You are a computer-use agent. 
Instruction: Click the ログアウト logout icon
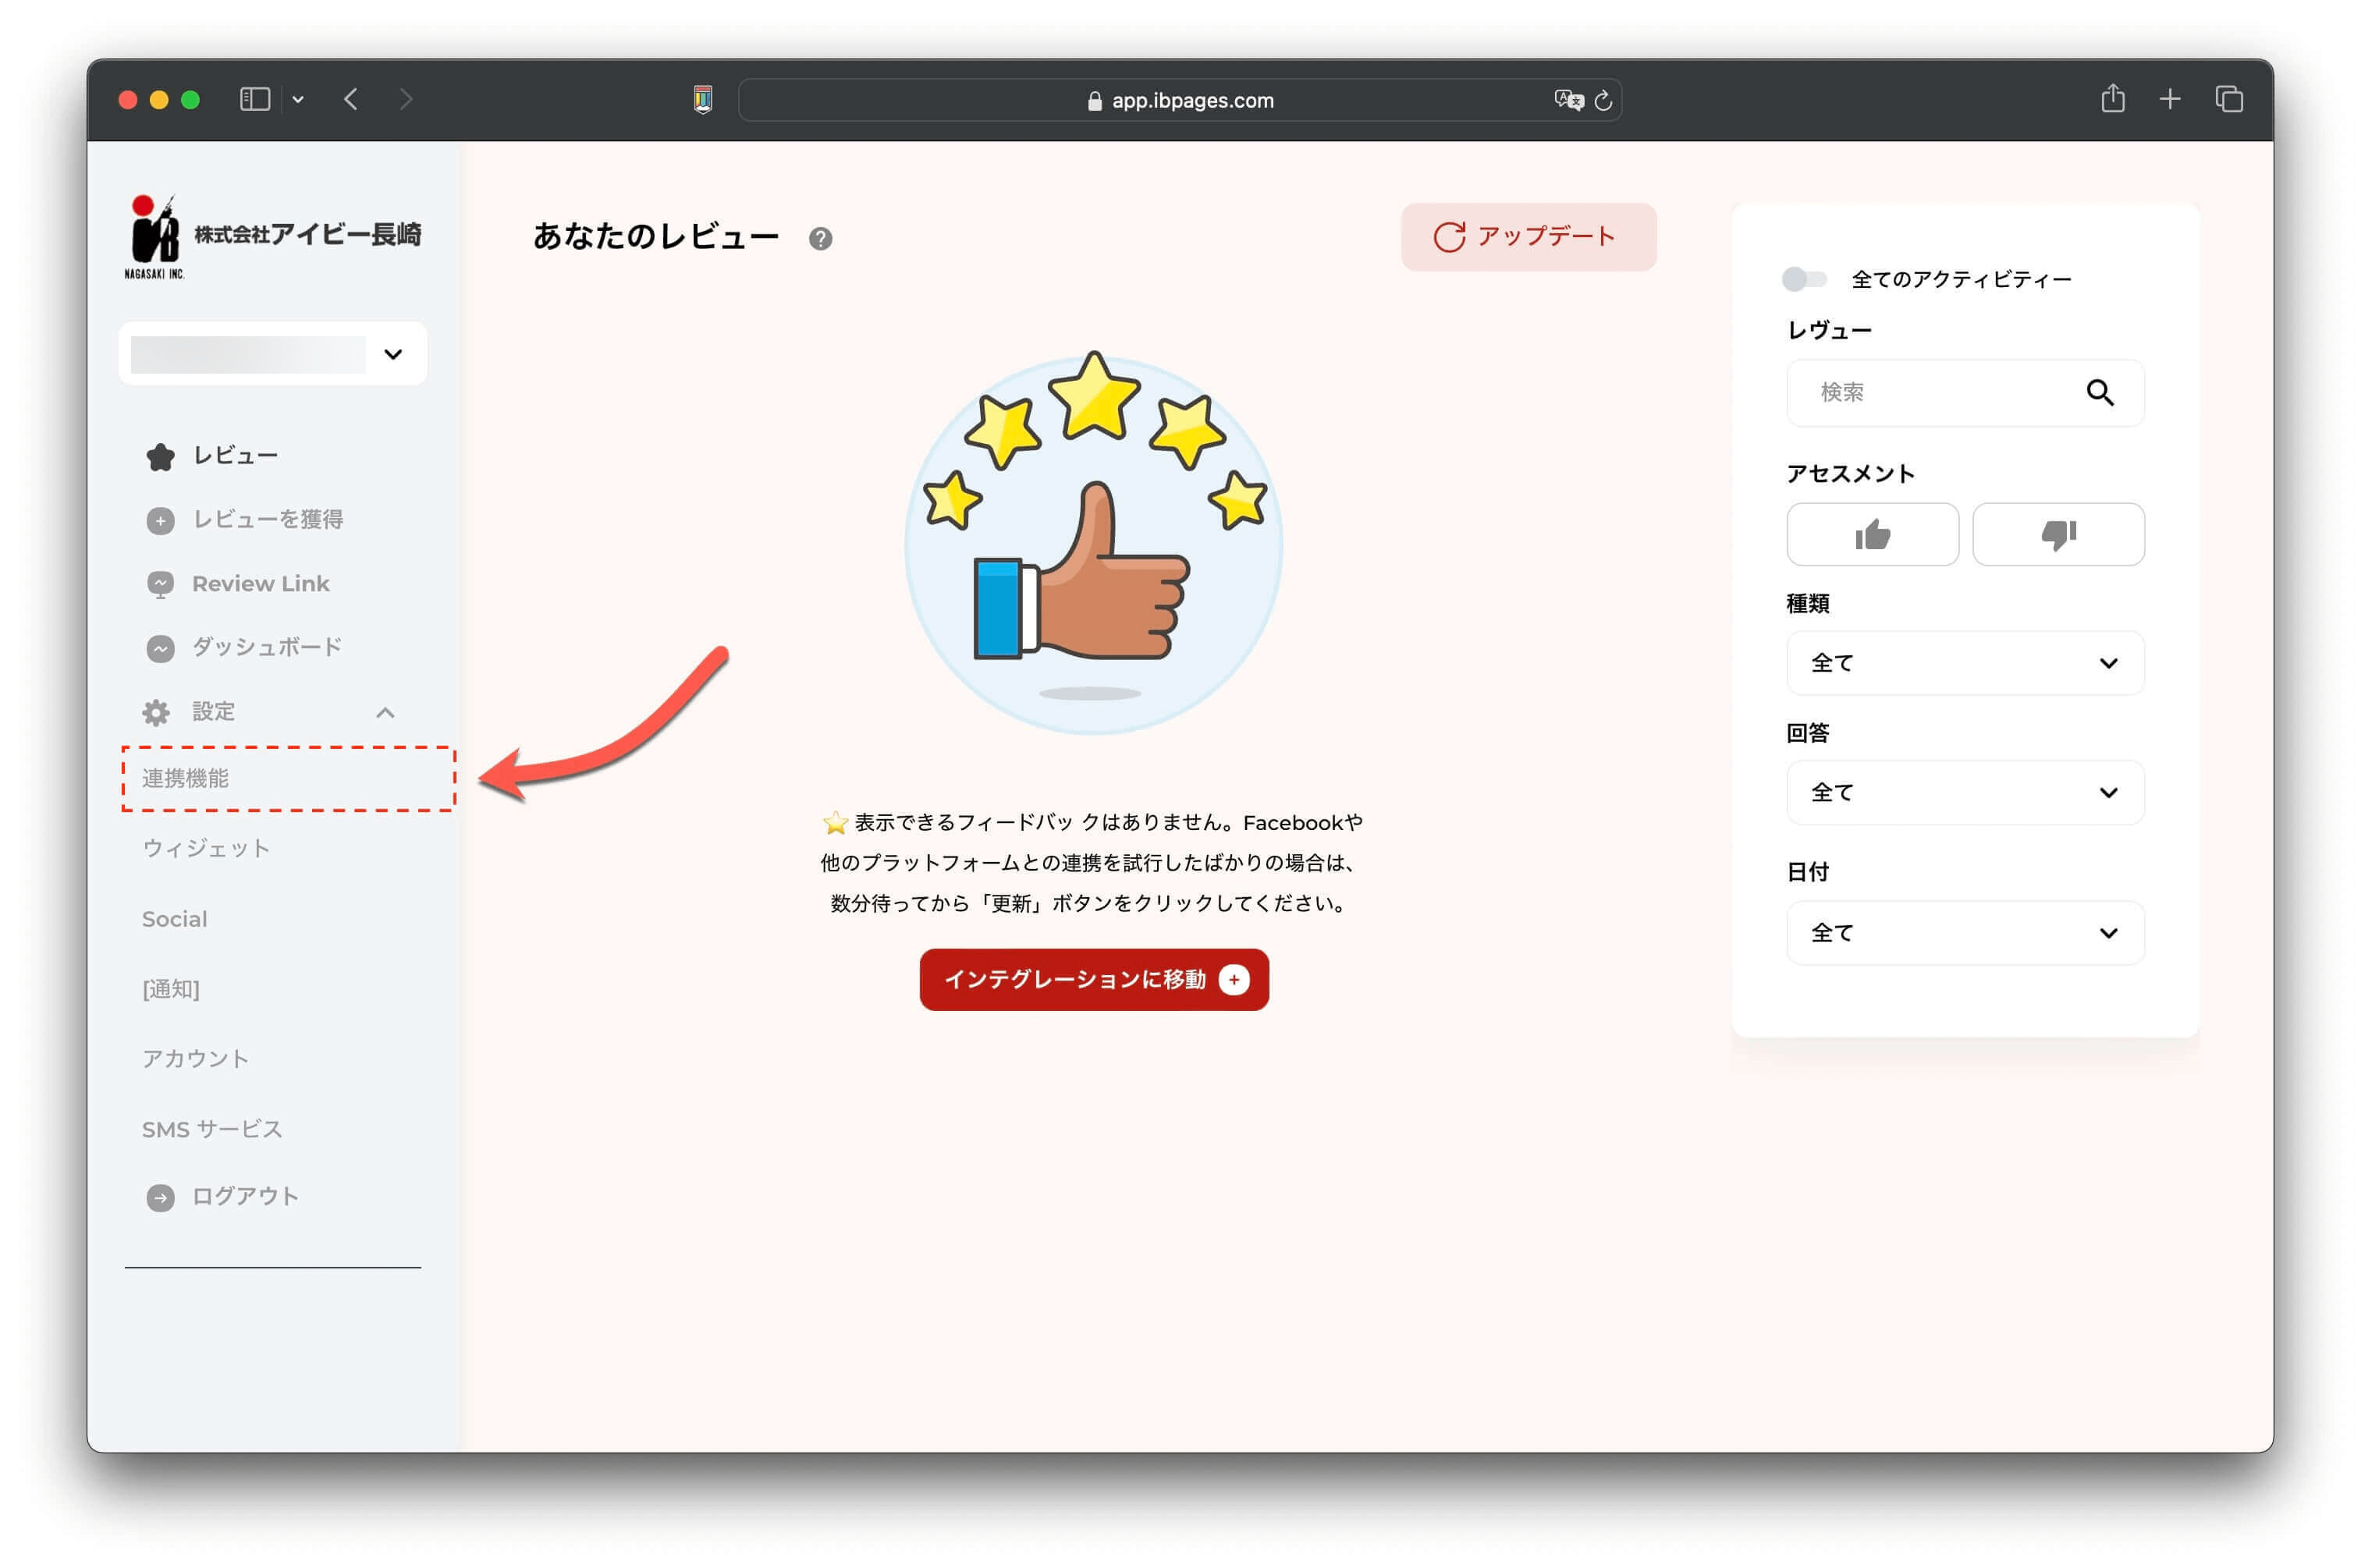point(160,1197)
